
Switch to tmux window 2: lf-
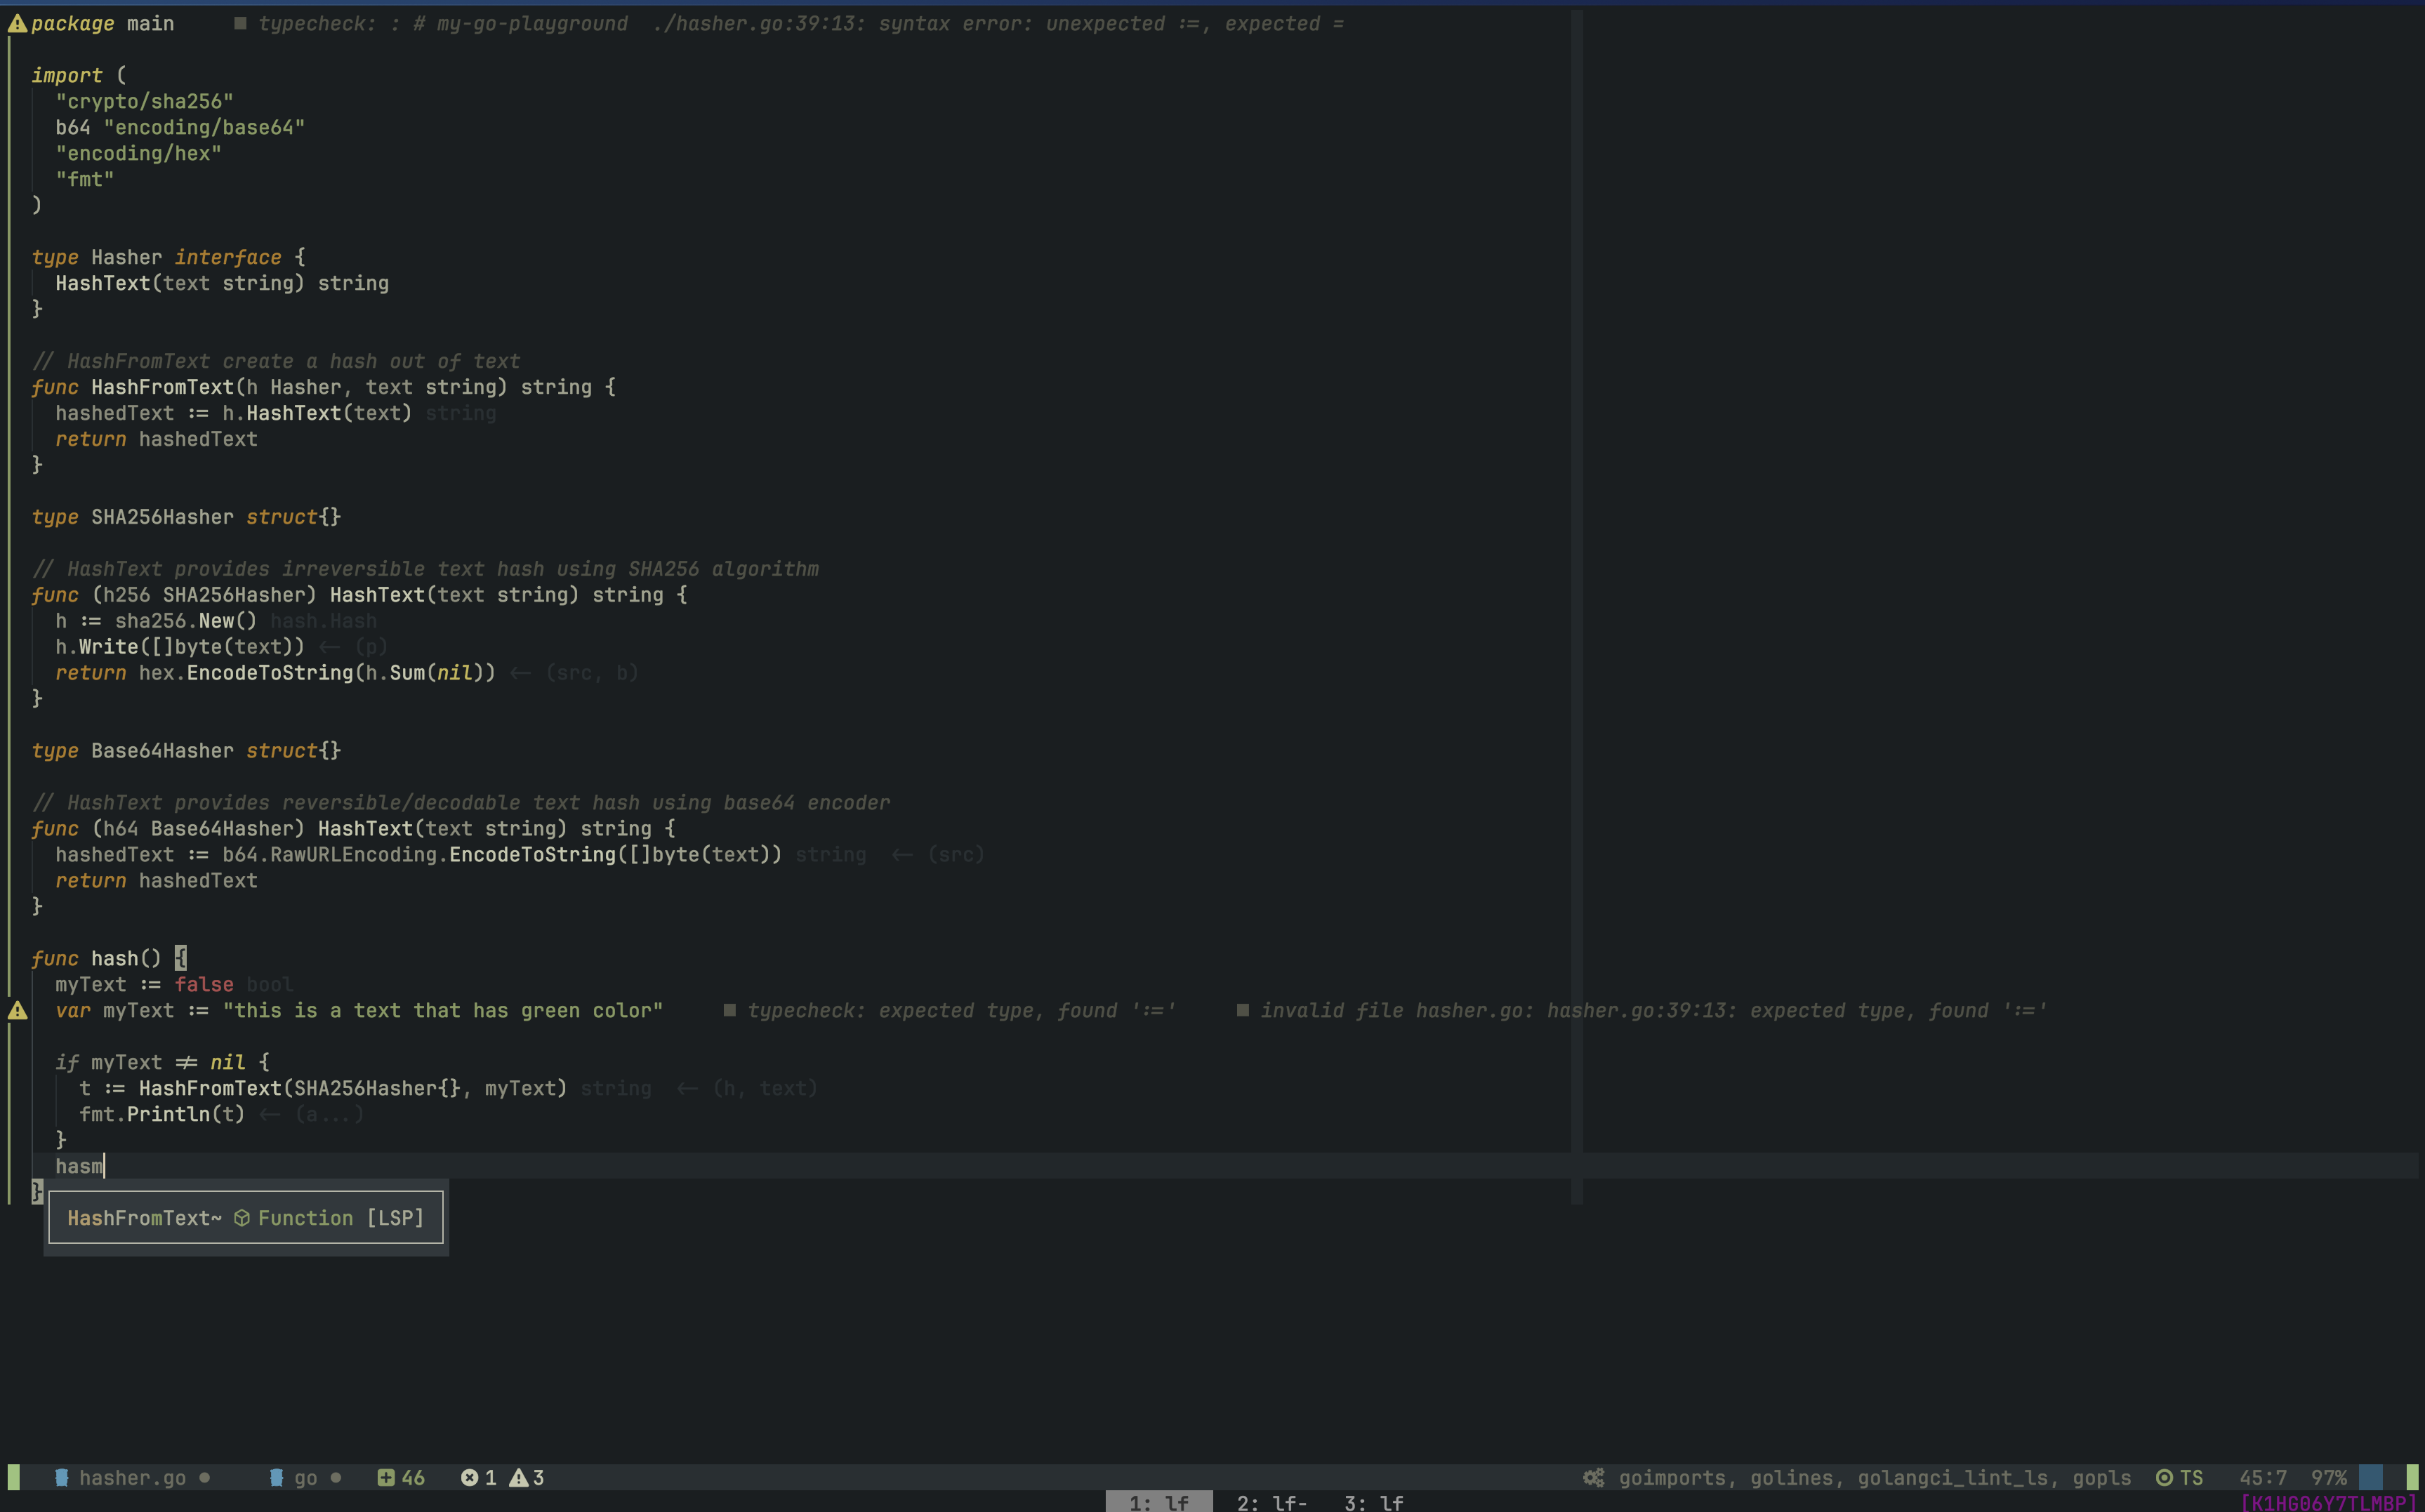coord(1271,1502)
